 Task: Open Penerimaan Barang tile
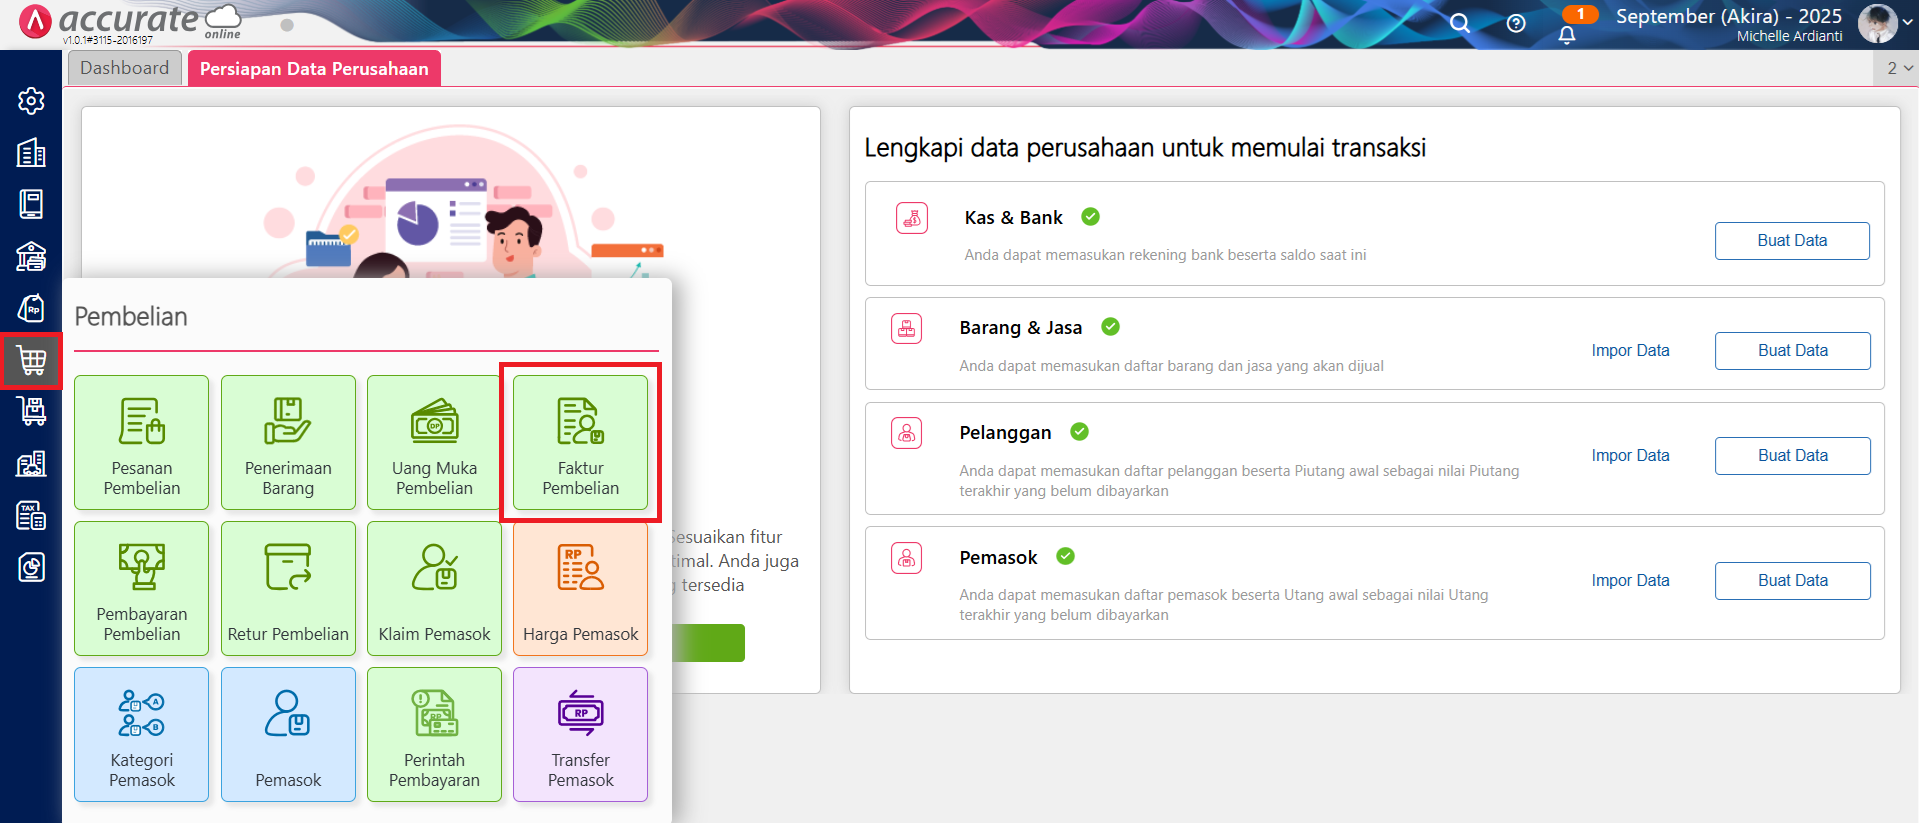point(288,443)
